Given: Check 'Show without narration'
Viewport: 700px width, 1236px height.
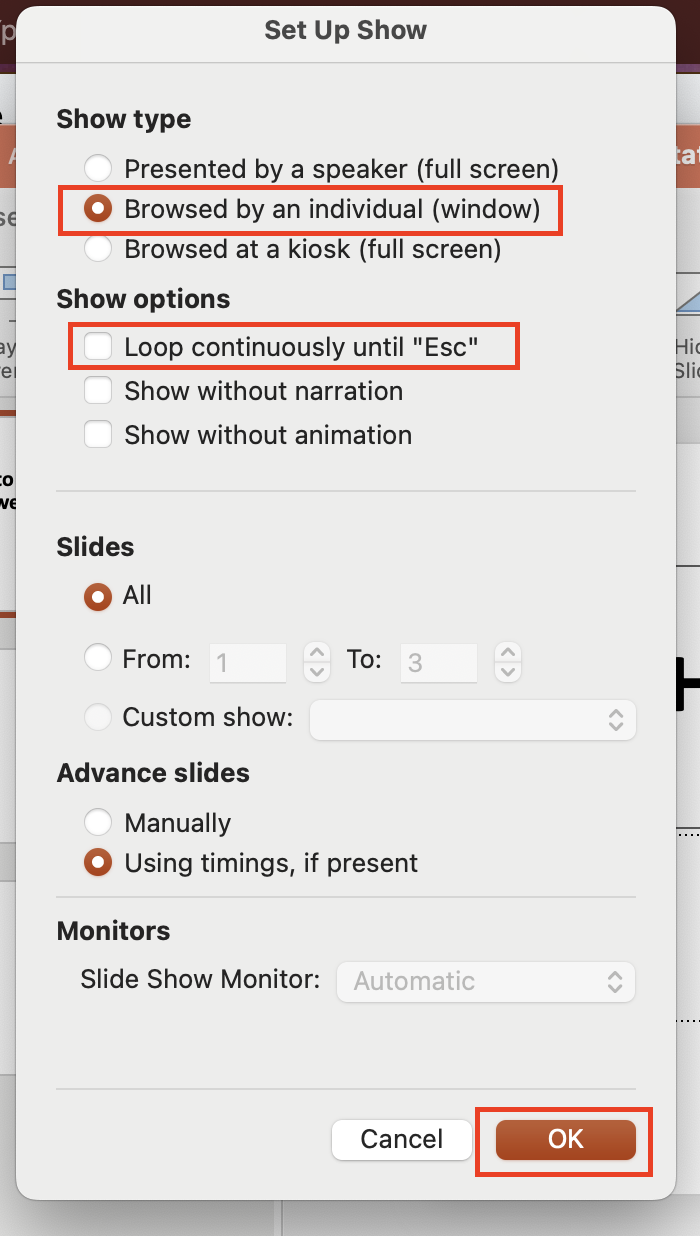Looking at the screenshot, I should [97, 390].
